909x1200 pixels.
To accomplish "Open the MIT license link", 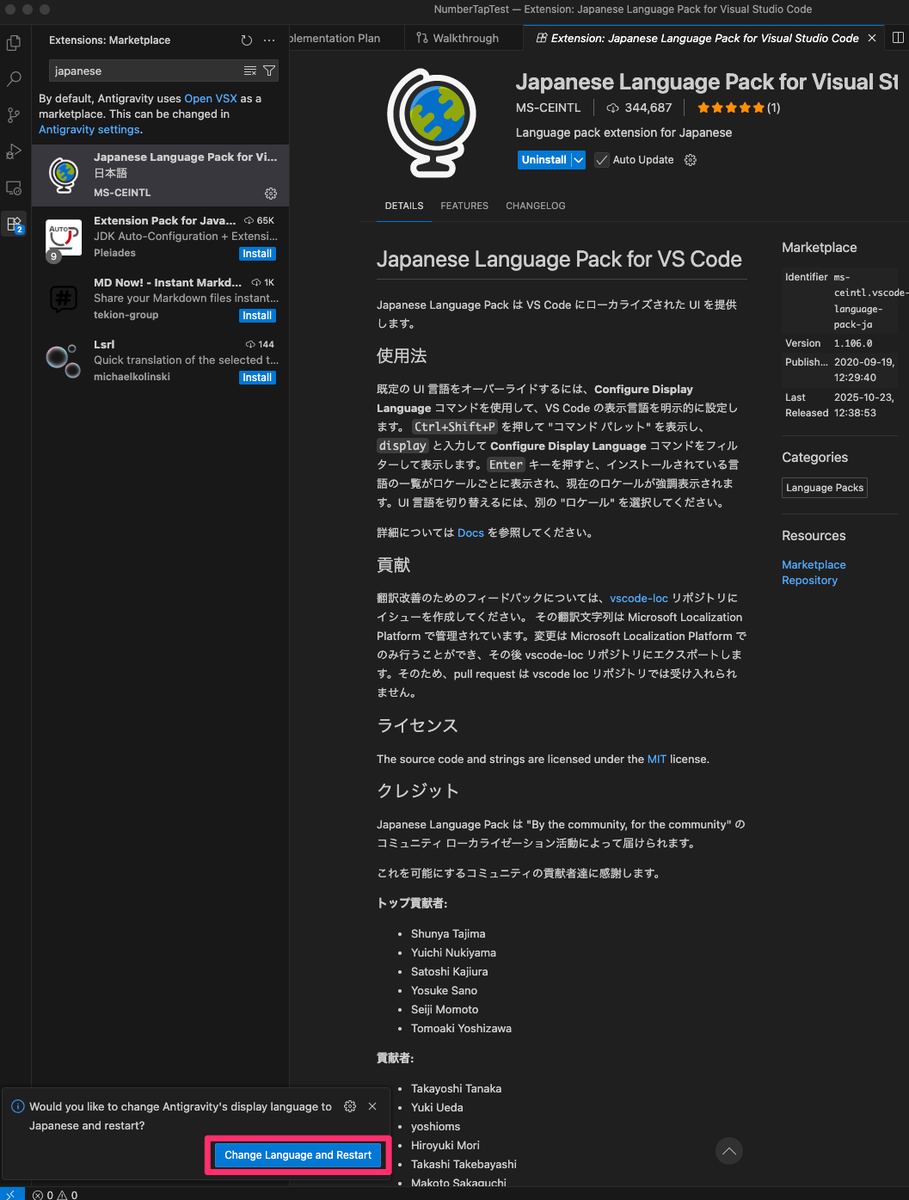I will coord(657,759).
